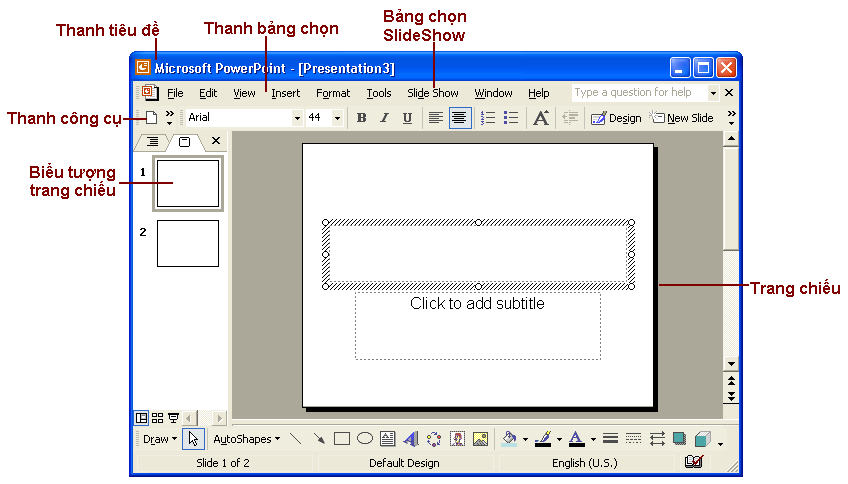Viewport: 848px width, 484px height.
Task: Insert a New Slide
Action: (681, 118)
